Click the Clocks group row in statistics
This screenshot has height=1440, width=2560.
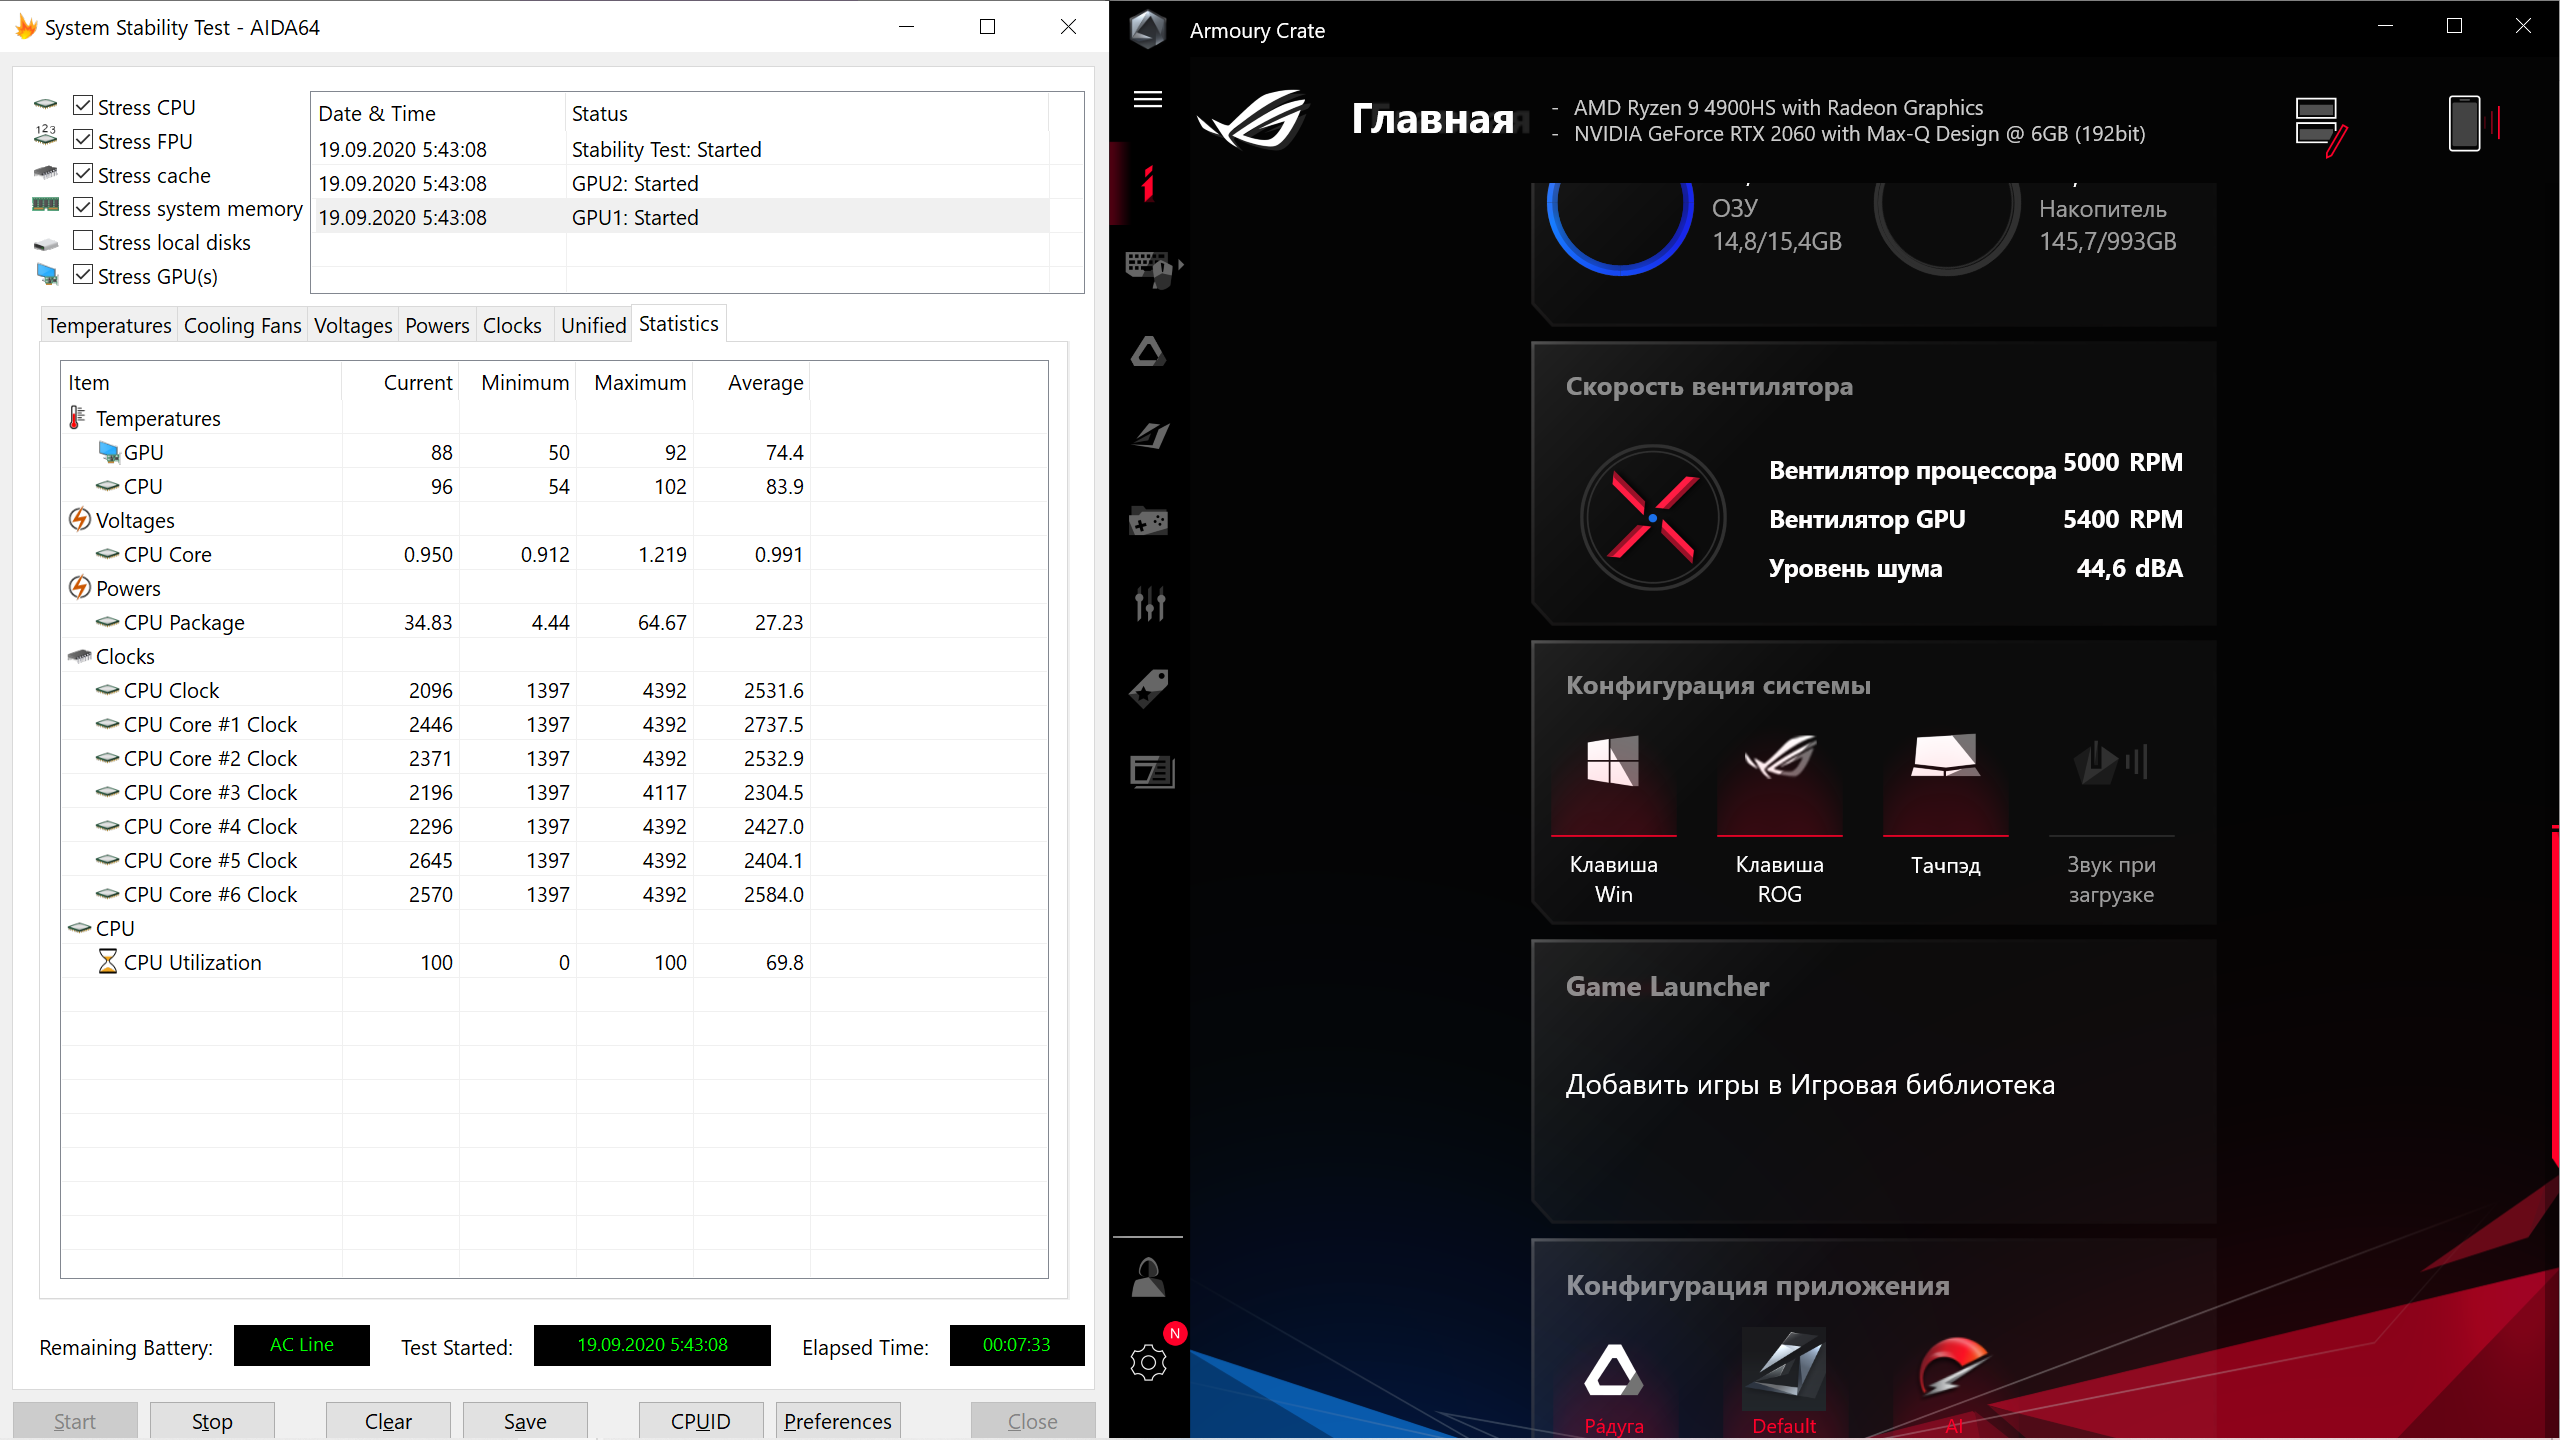(555, 656)
